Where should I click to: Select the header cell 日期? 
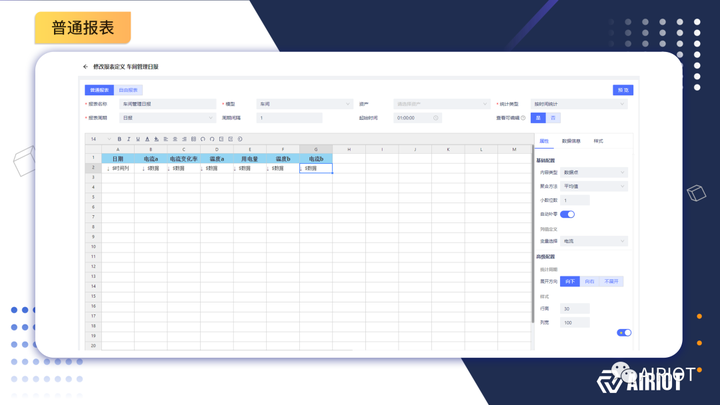pyautogui.click(x=118, y=159)
